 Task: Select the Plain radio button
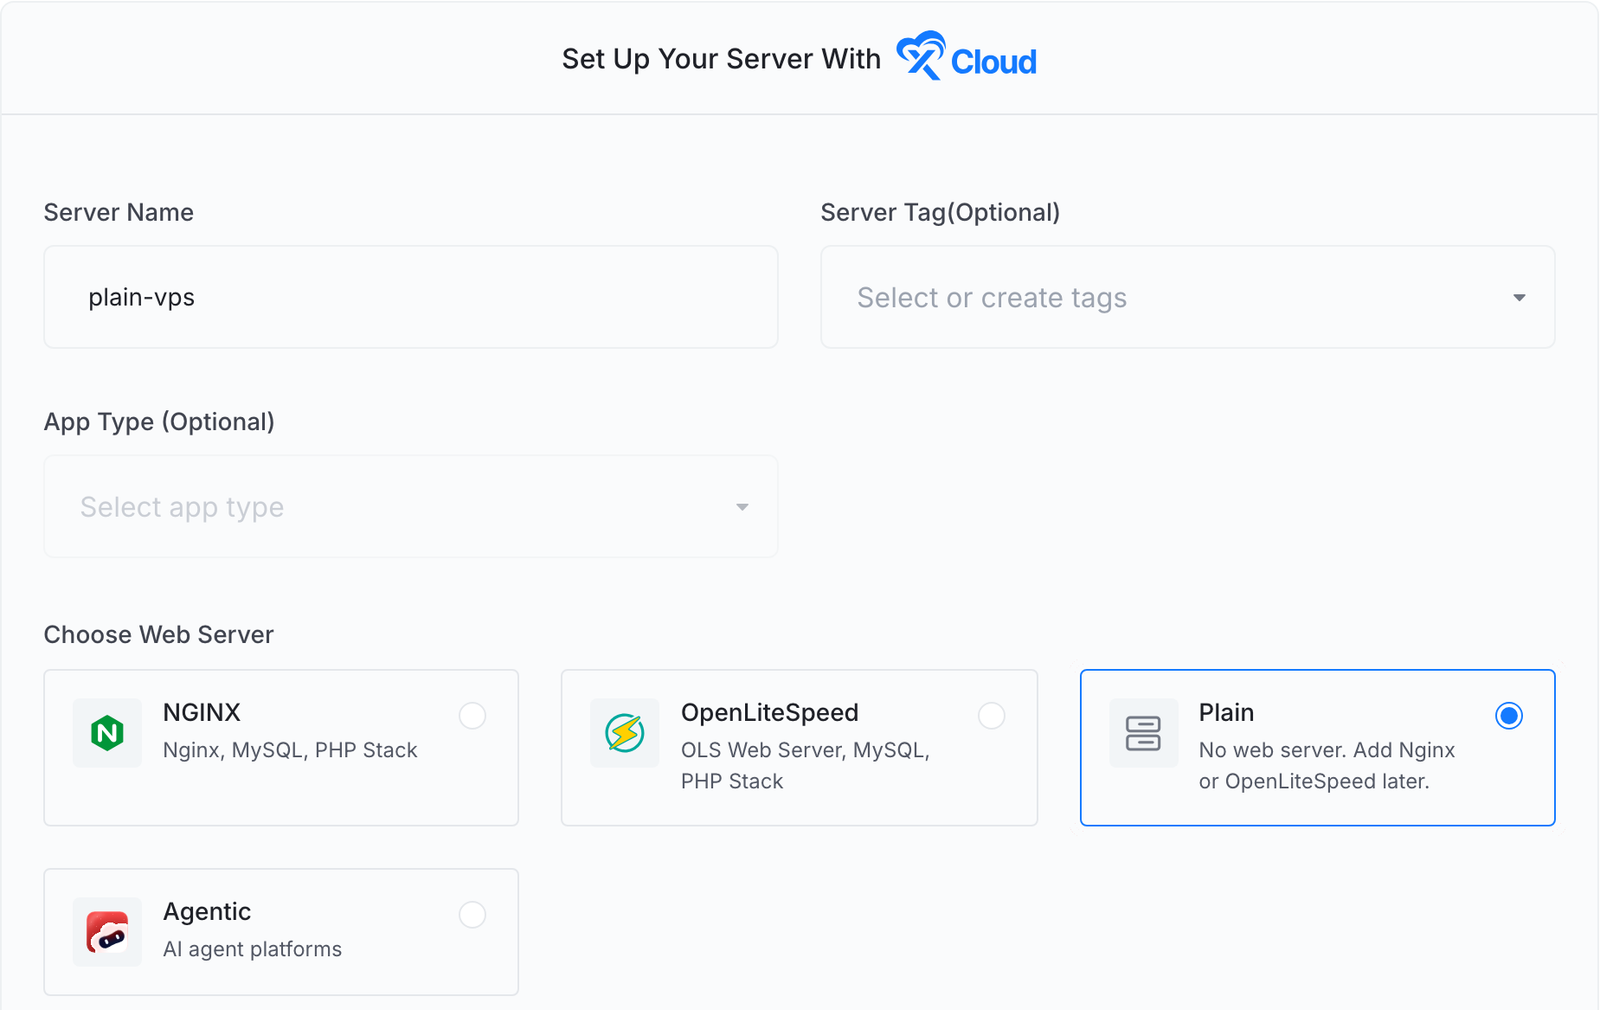(x=1509, y=716)
